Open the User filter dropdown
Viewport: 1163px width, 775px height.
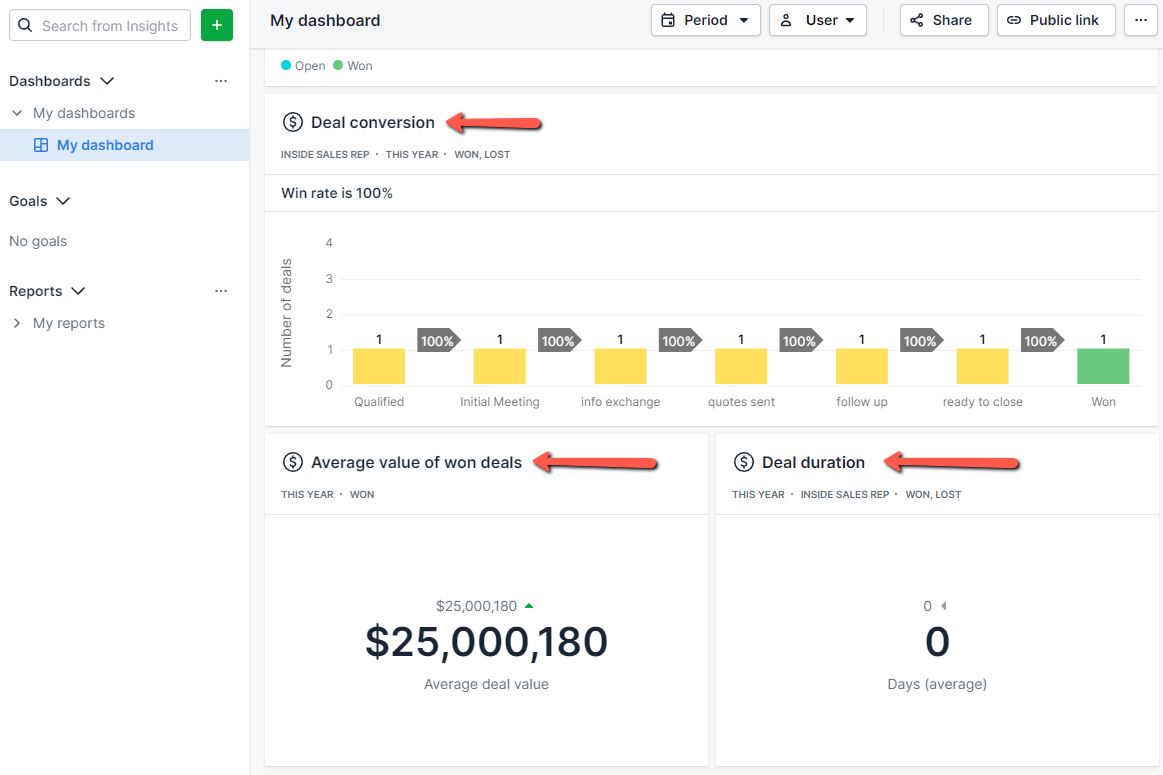818,20
